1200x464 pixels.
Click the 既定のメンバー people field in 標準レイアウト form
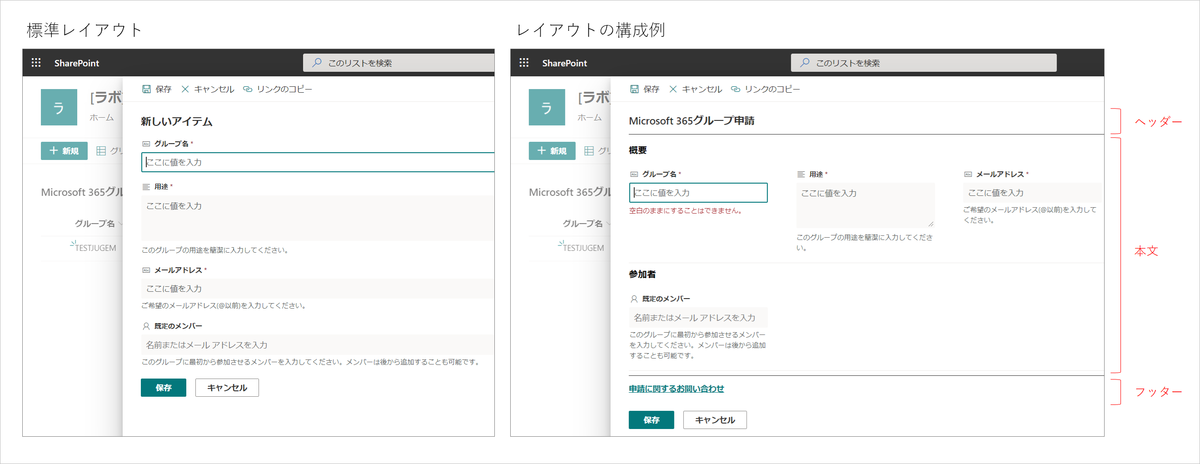tap(318, 344)
